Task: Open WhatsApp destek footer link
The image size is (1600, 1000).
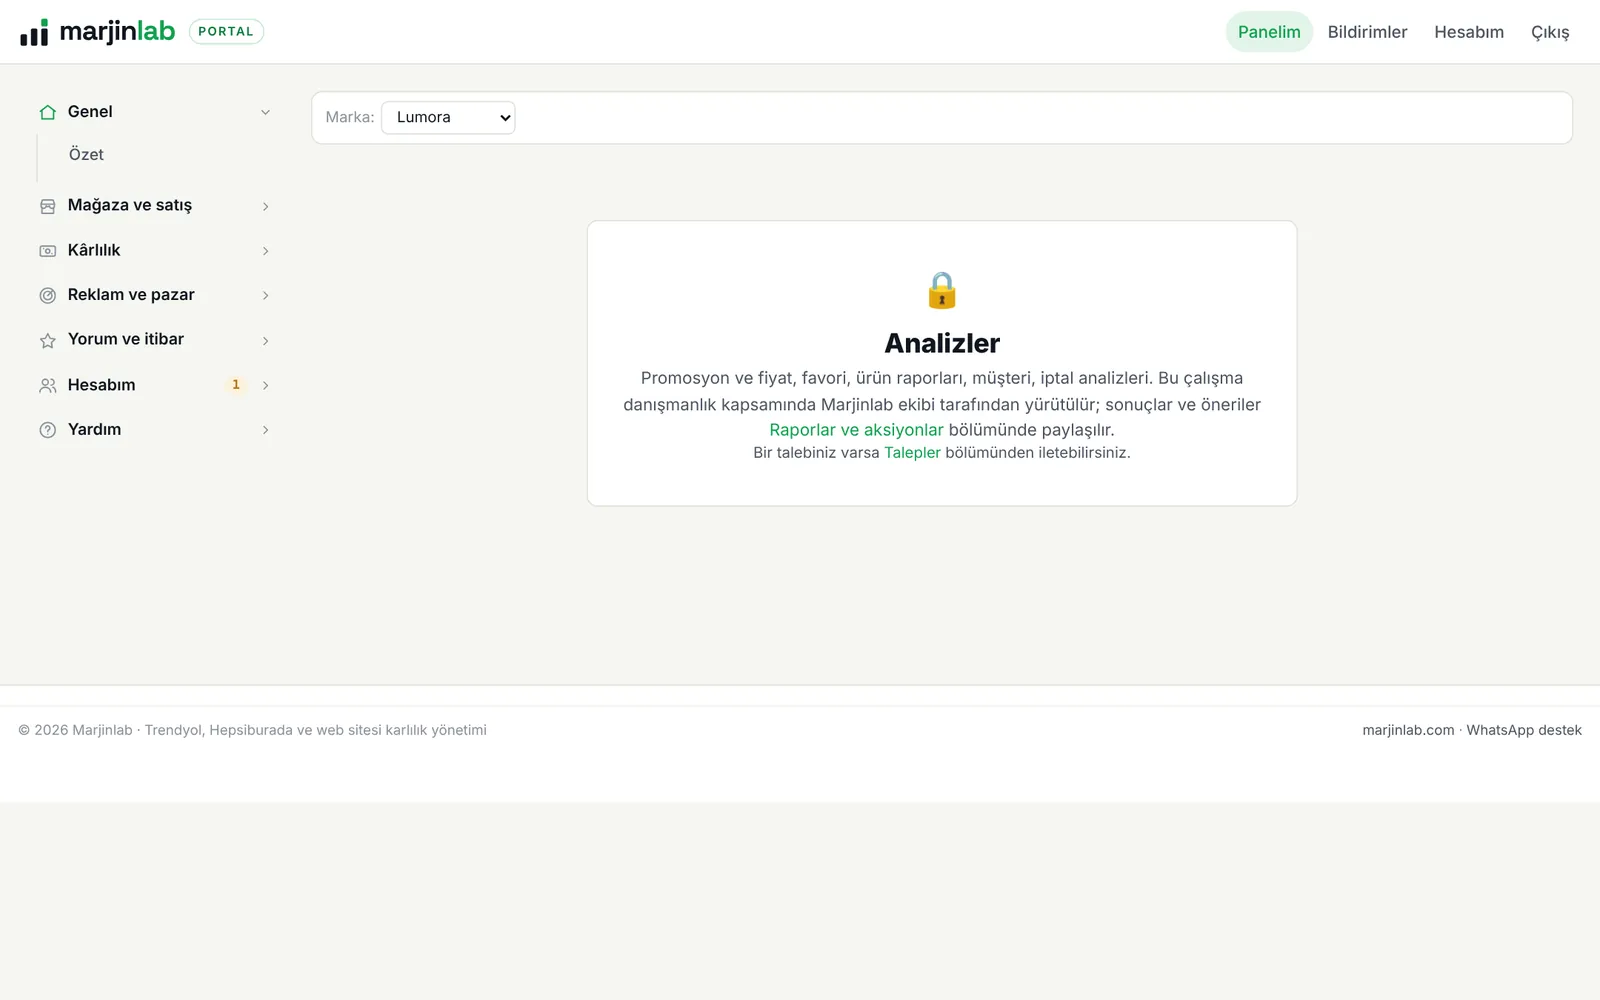Action: [1524, 730]
